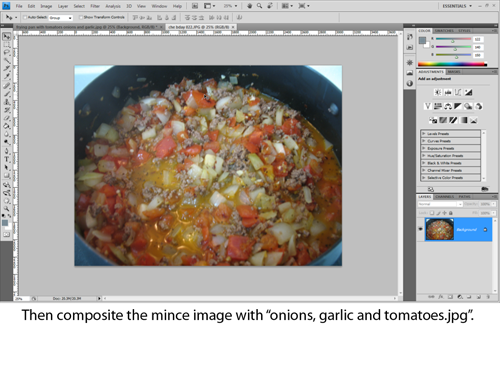
Task: Select the Move tool in toolbox
Action: tap(7, 36)
